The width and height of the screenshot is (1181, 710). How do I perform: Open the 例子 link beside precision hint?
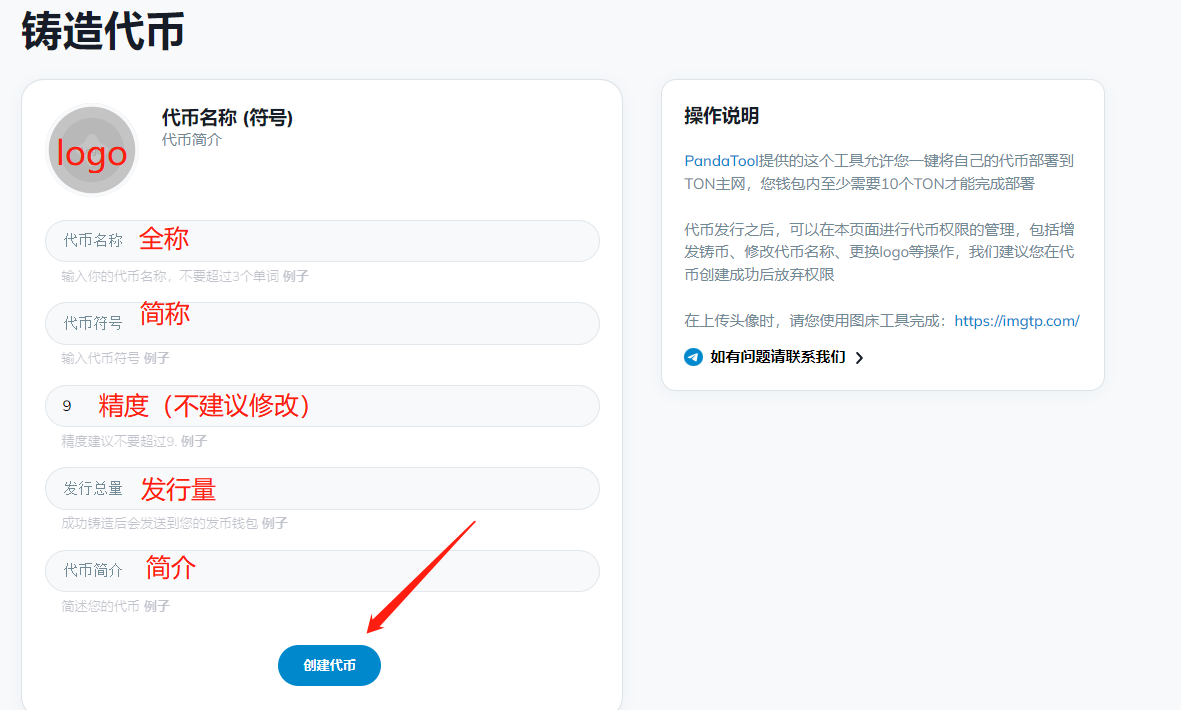pos(194,441)
